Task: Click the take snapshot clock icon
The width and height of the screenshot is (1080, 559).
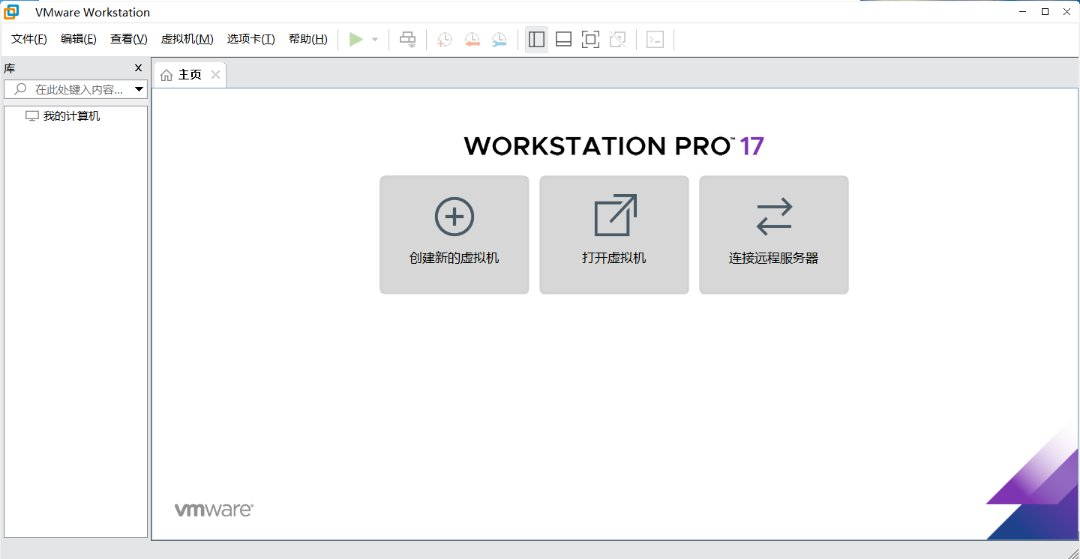Action: click(x=445, y=39)
